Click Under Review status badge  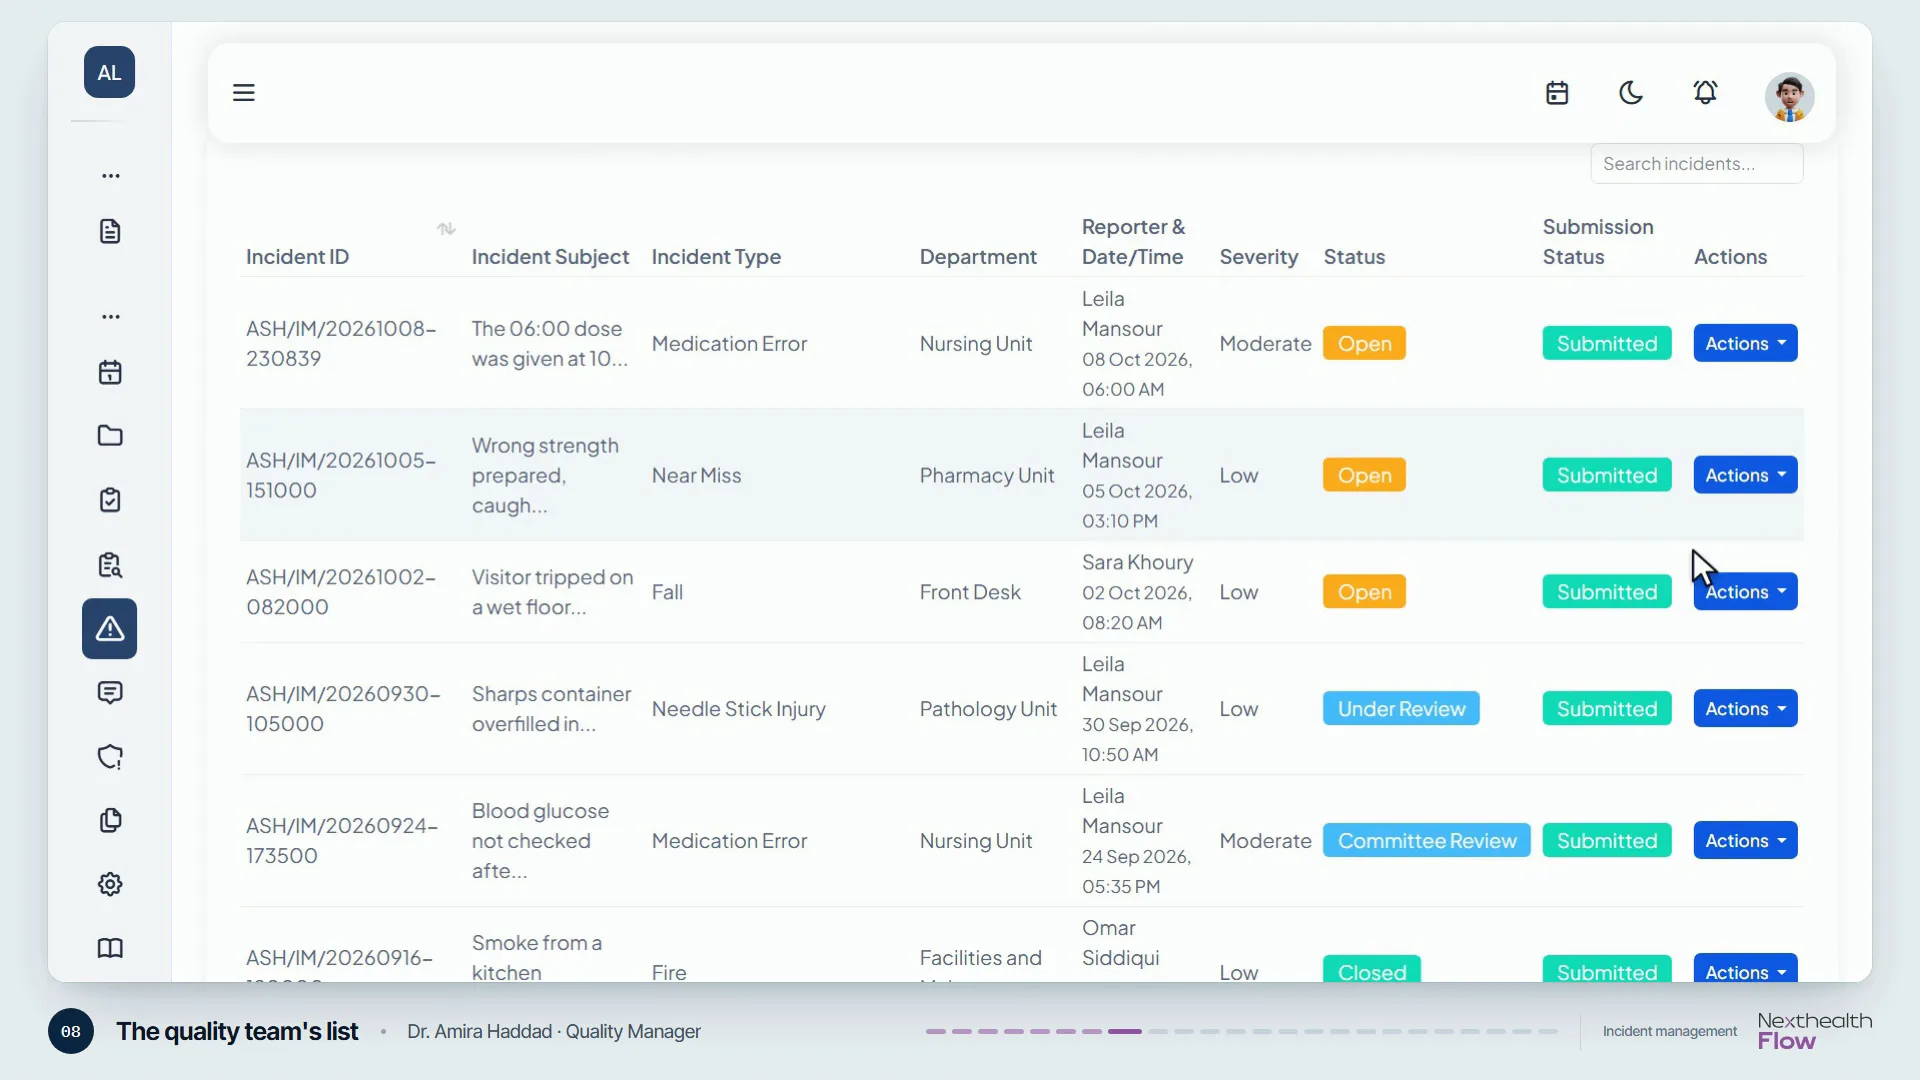tap(1401, 709)
